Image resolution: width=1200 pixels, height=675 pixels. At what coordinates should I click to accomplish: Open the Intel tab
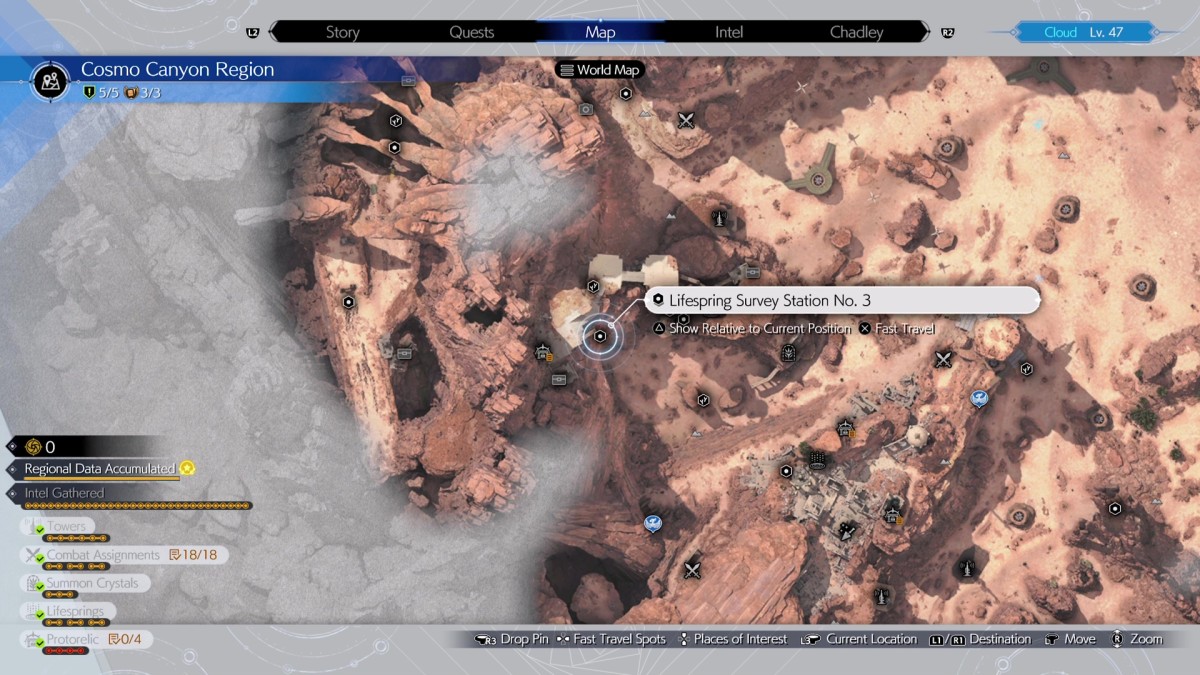[729, 32]
